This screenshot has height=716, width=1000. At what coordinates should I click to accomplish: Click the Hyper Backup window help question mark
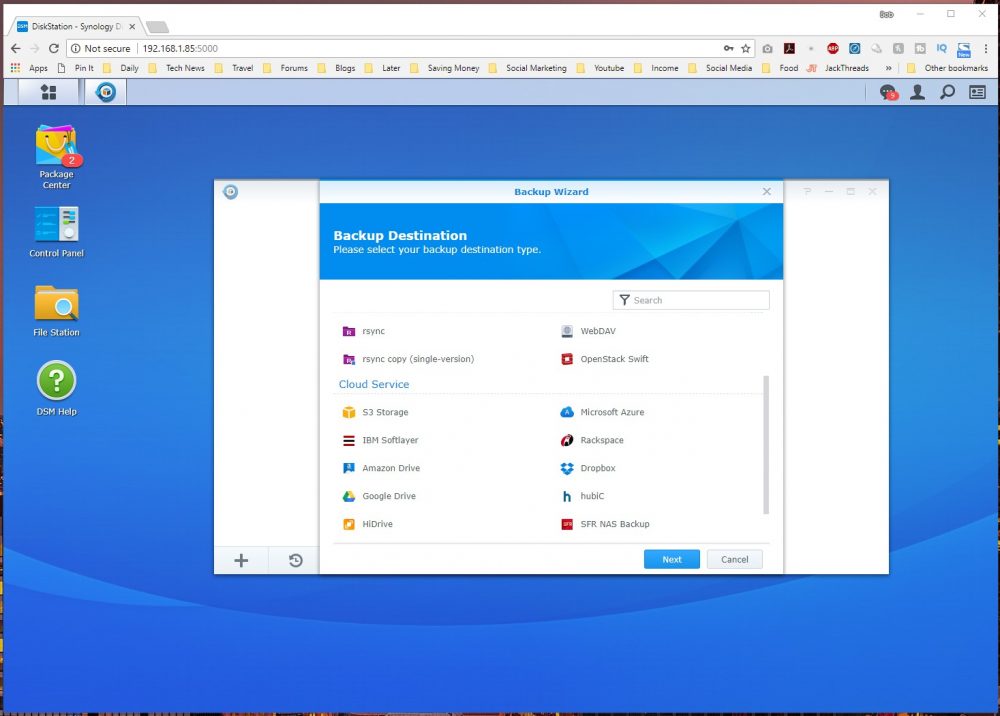[x=807, y=191]
